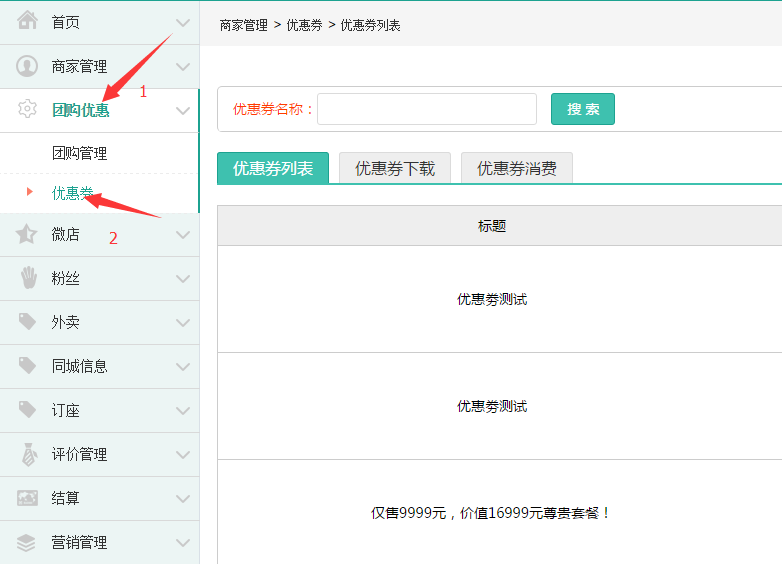Switch to the 优惠券下载 tab

click(395, 168)
